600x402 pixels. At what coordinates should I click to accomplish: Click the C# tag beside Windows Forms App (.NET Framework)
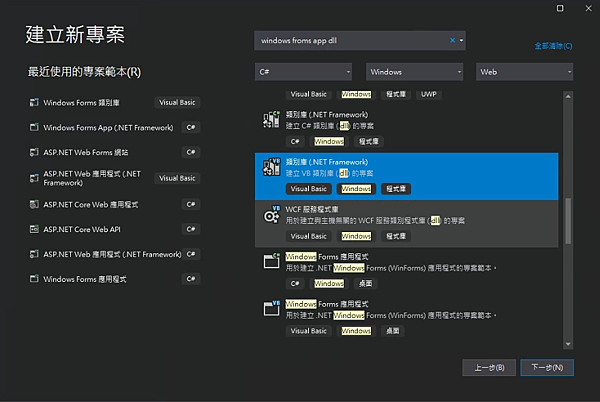(x=191, y=127)
